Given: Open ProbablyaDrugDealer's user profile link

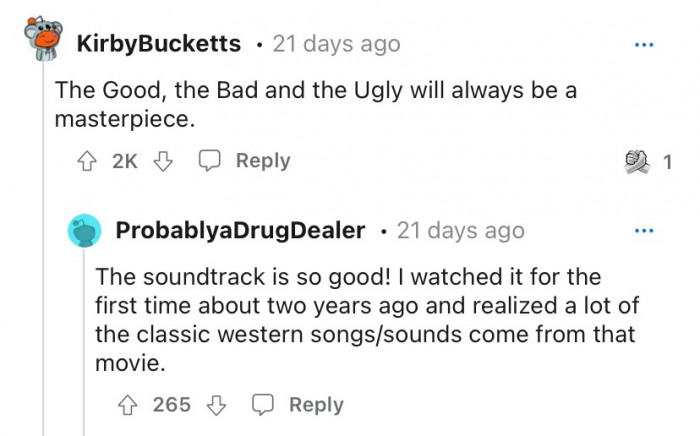Looking at the screenshot, I should [x=241, y=231].
